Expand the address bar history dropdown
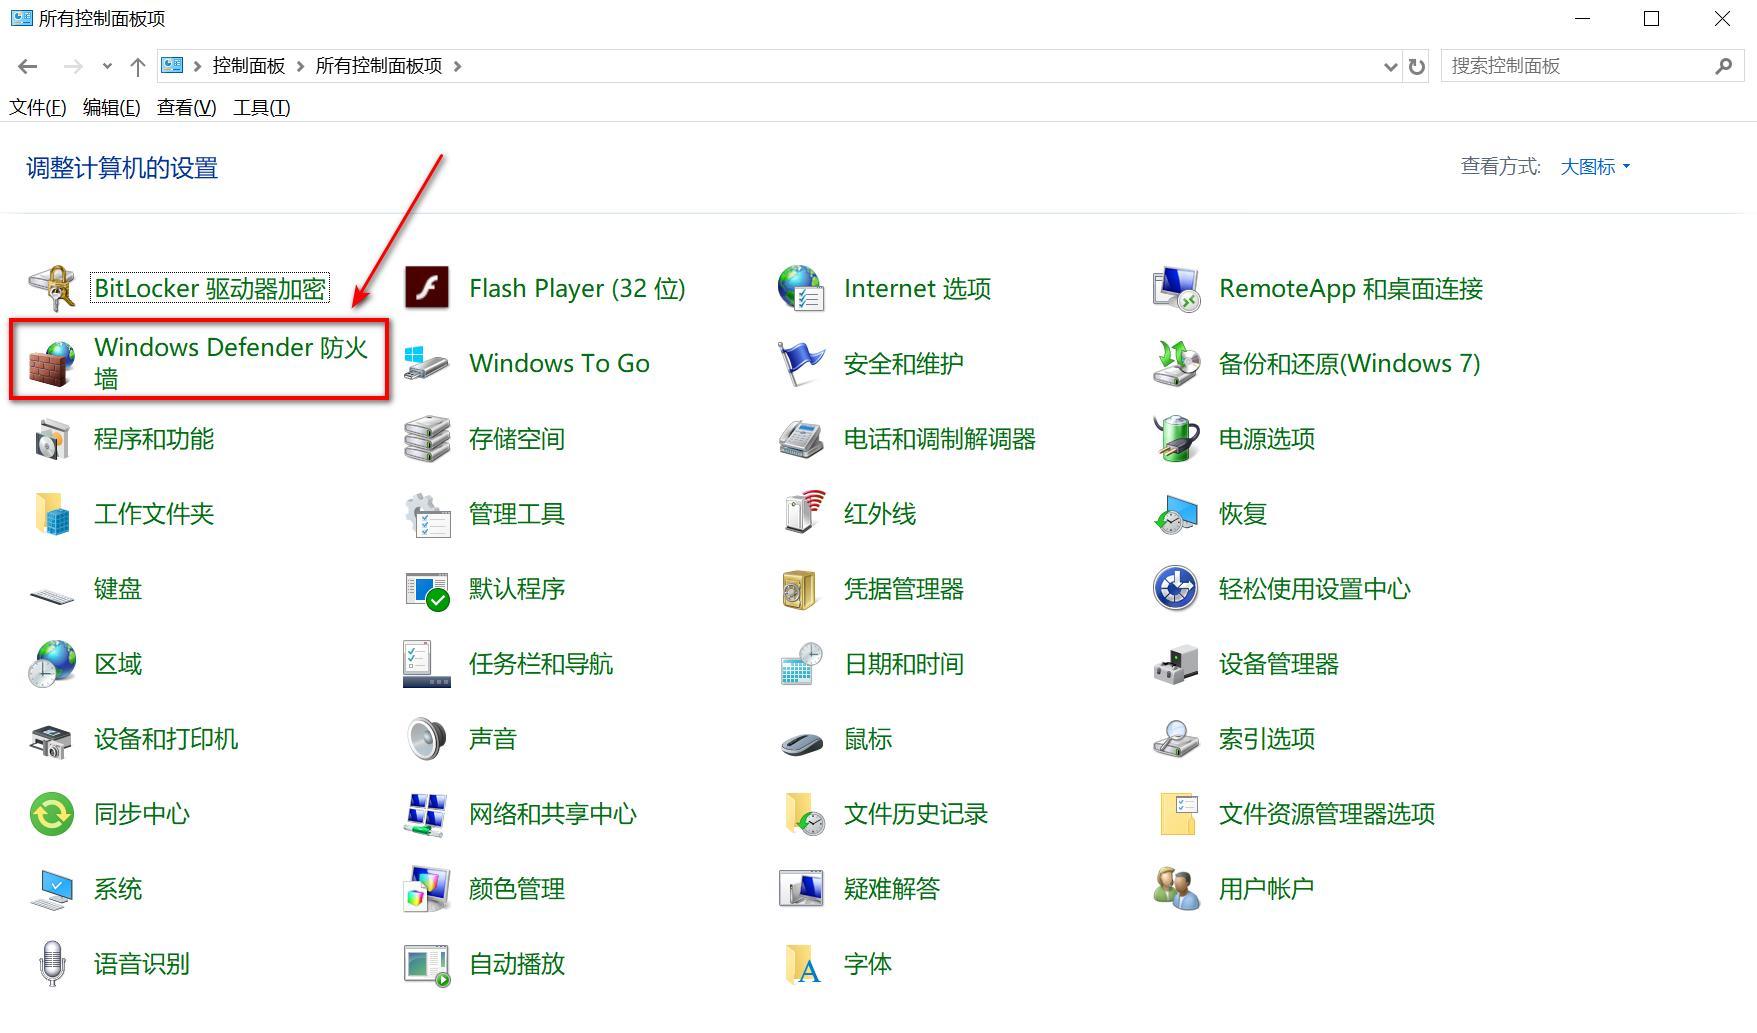Viewport: 1757px width, 1033px height. coord(1390,66)
